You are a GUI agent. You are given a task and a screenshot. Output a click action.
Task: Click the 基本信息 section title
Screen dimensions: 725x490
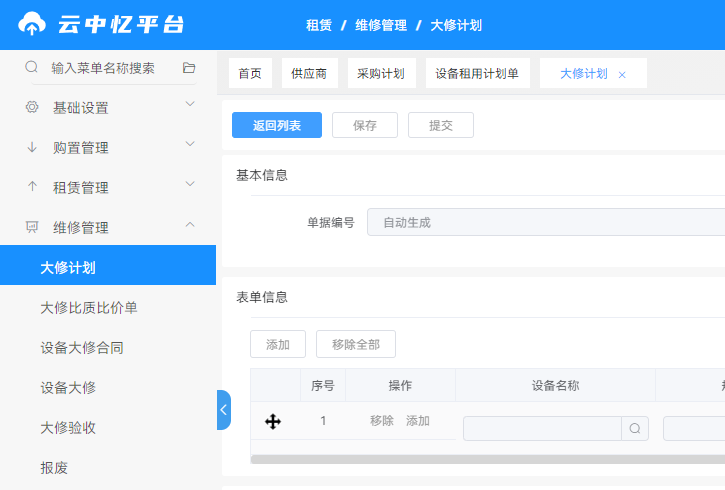(262, 175)
